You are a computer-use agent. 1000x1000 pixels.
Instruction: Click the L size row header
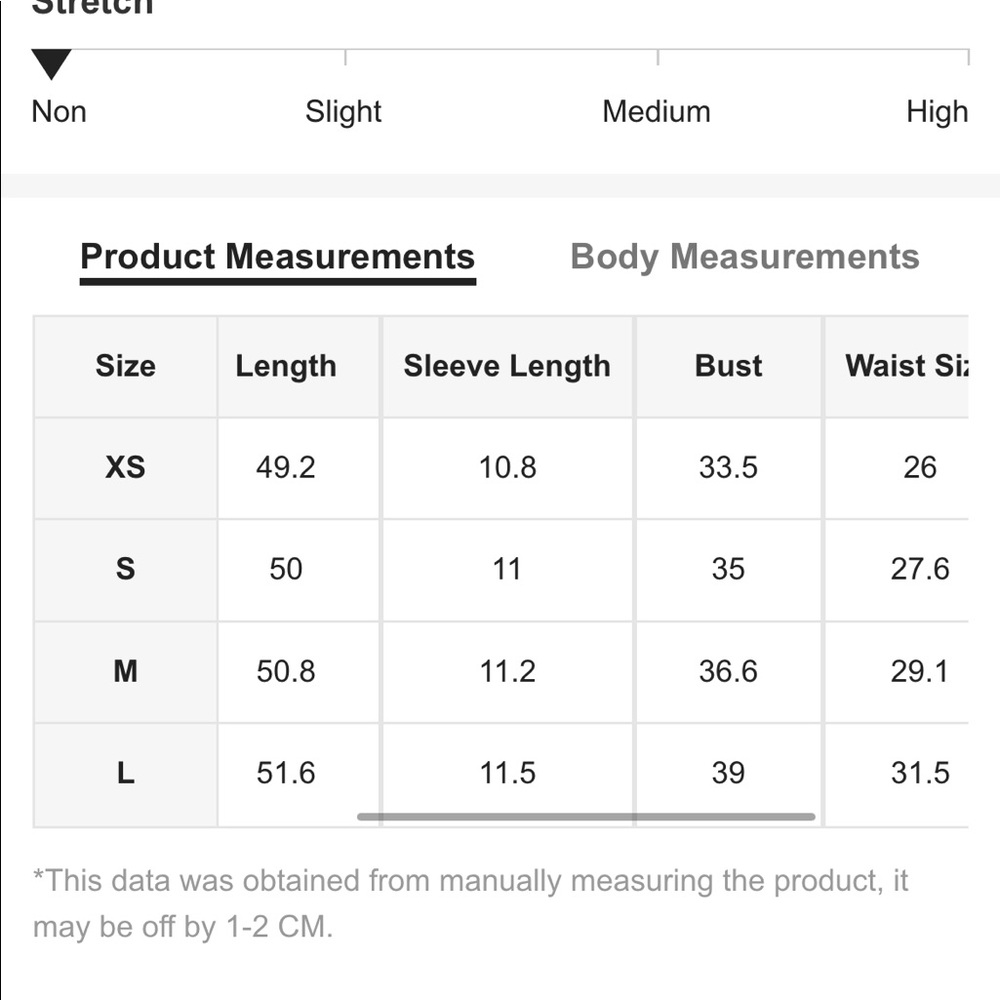pos(125,775)
